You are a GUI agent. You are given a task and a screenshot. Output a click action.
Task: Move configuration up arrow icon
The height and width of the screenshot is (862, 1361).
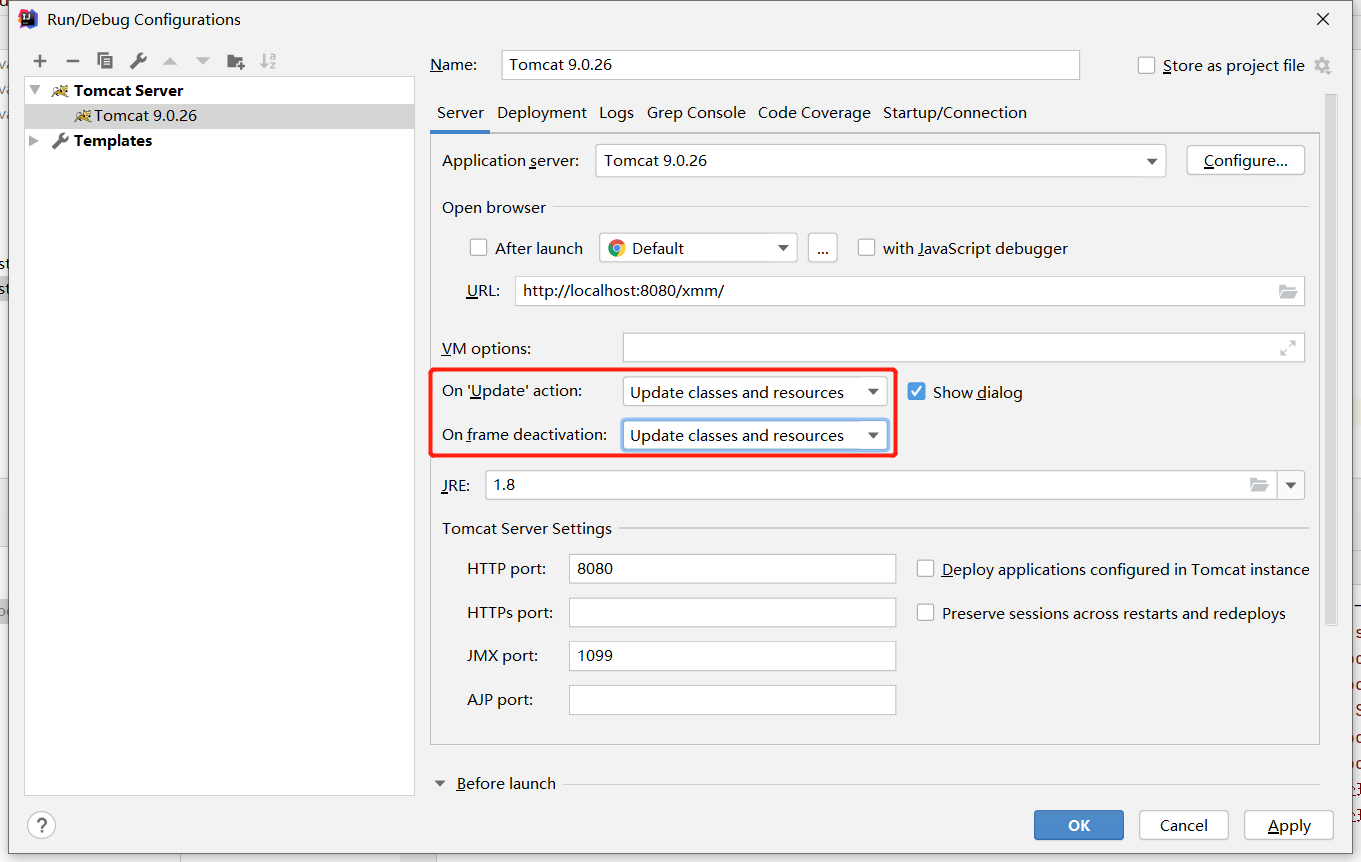pyautogui.click(x=170, y=61)
